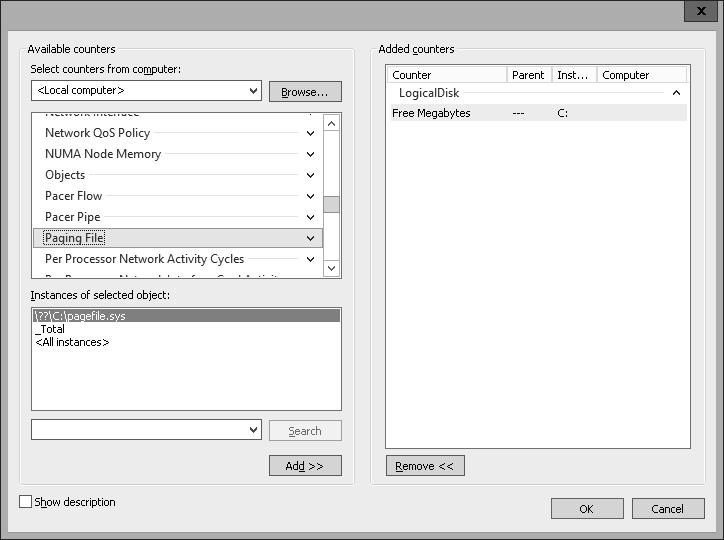Expand Per Processor Network Activity Cycles

coord(311,259)
